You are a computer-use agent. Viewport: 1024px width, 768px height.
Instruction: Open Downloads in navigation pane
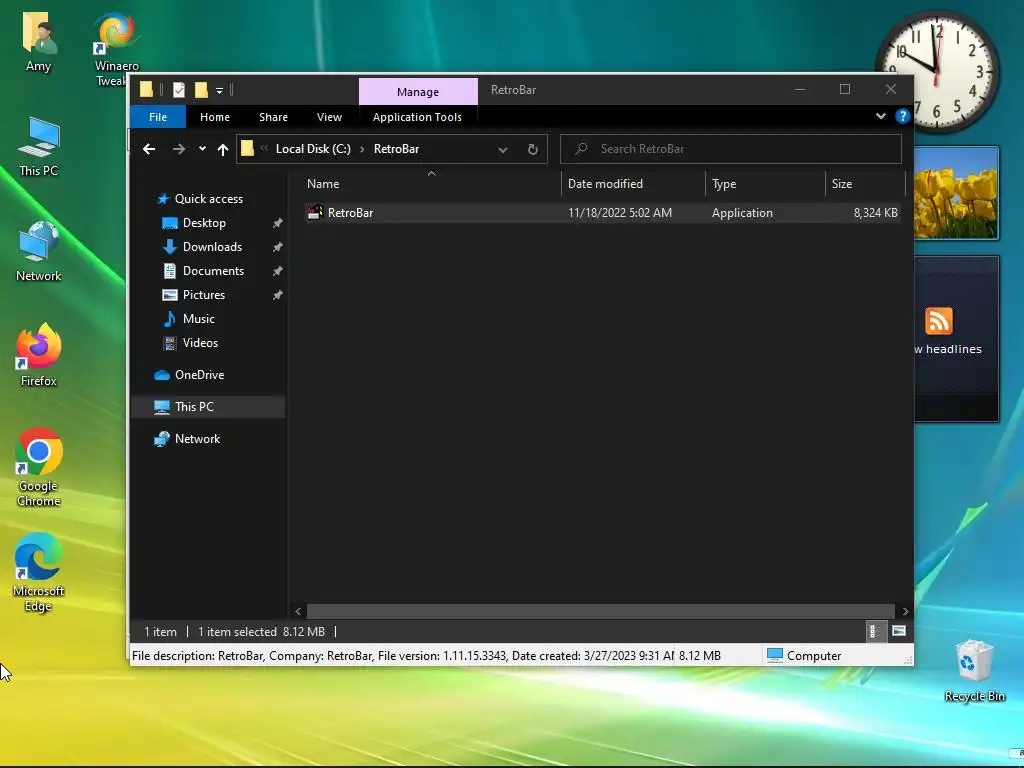point(202,247)
